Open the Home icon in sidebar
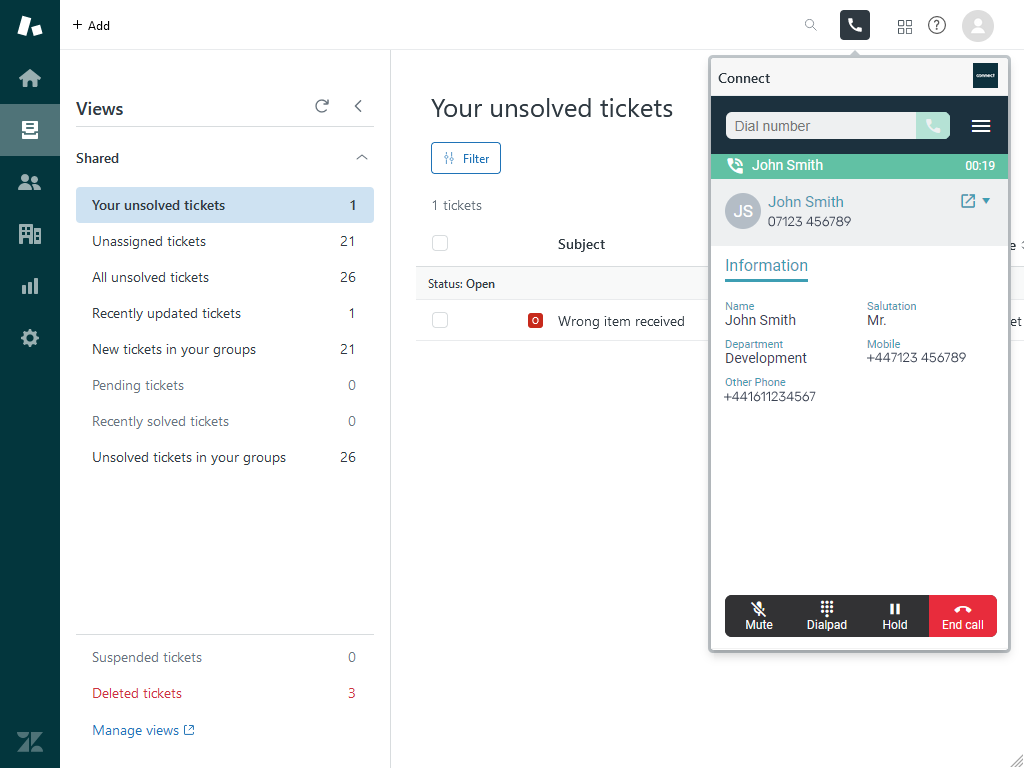The width and height of the screenshot is (1024, 768). point(30,78)
